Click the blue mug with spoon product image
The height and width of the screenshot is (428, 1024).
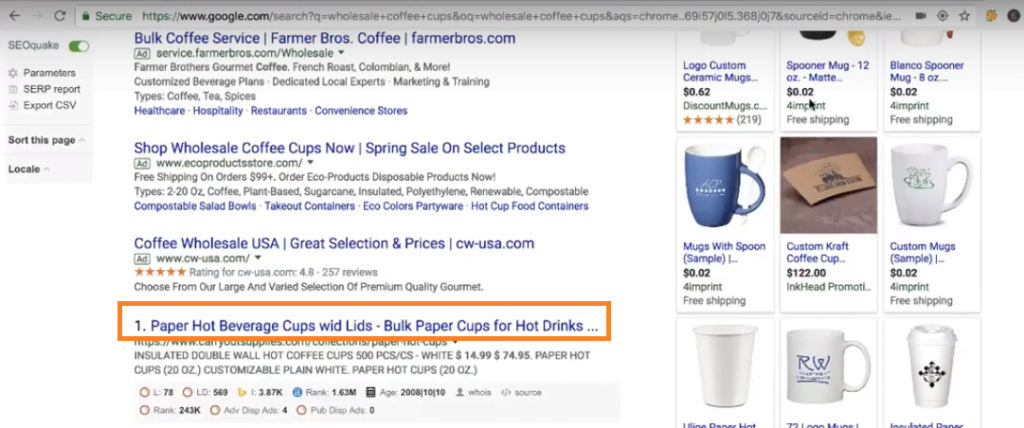(x=724, y=186)
